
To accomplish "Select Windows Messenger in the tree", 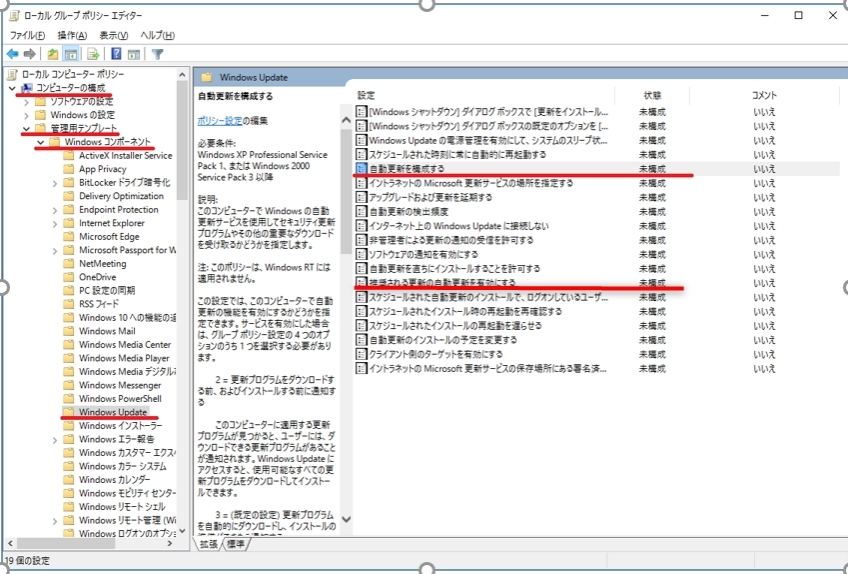I will pos(120,385).
